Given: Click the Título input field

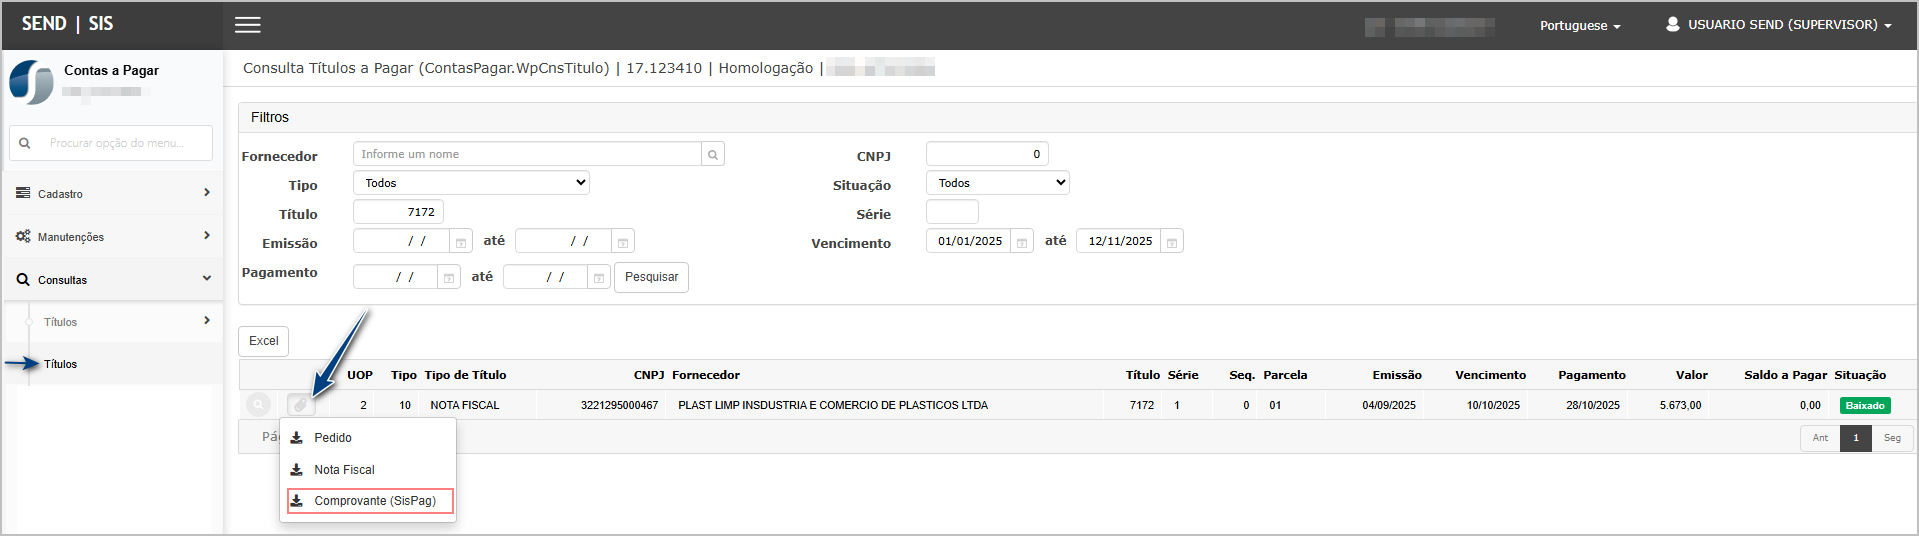Looking at the screenshot, I should pyautogui.click(x=398, y=212).
